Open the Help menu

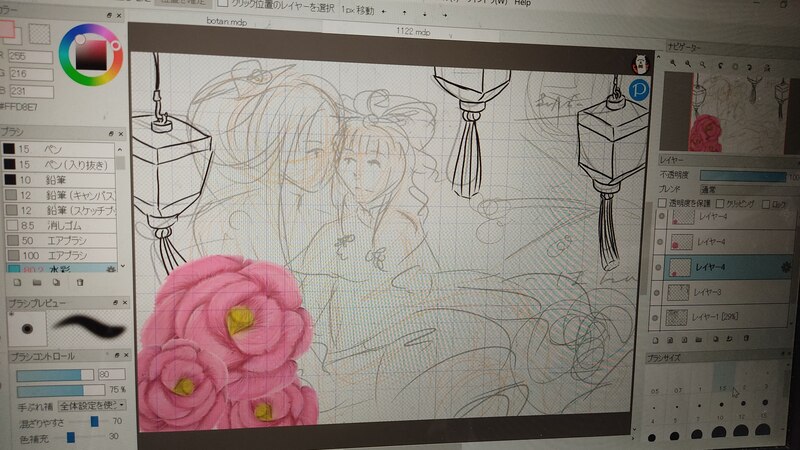pos(522,3)
